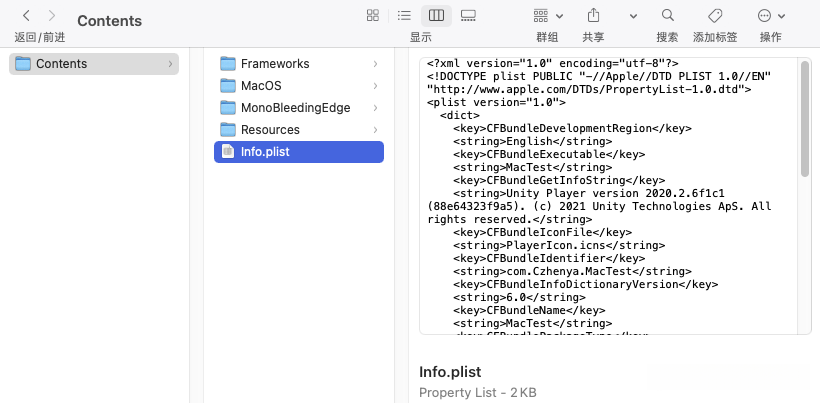The image size is (820, 403).
Task: Click the Share icon
Action: click(593, 16)
